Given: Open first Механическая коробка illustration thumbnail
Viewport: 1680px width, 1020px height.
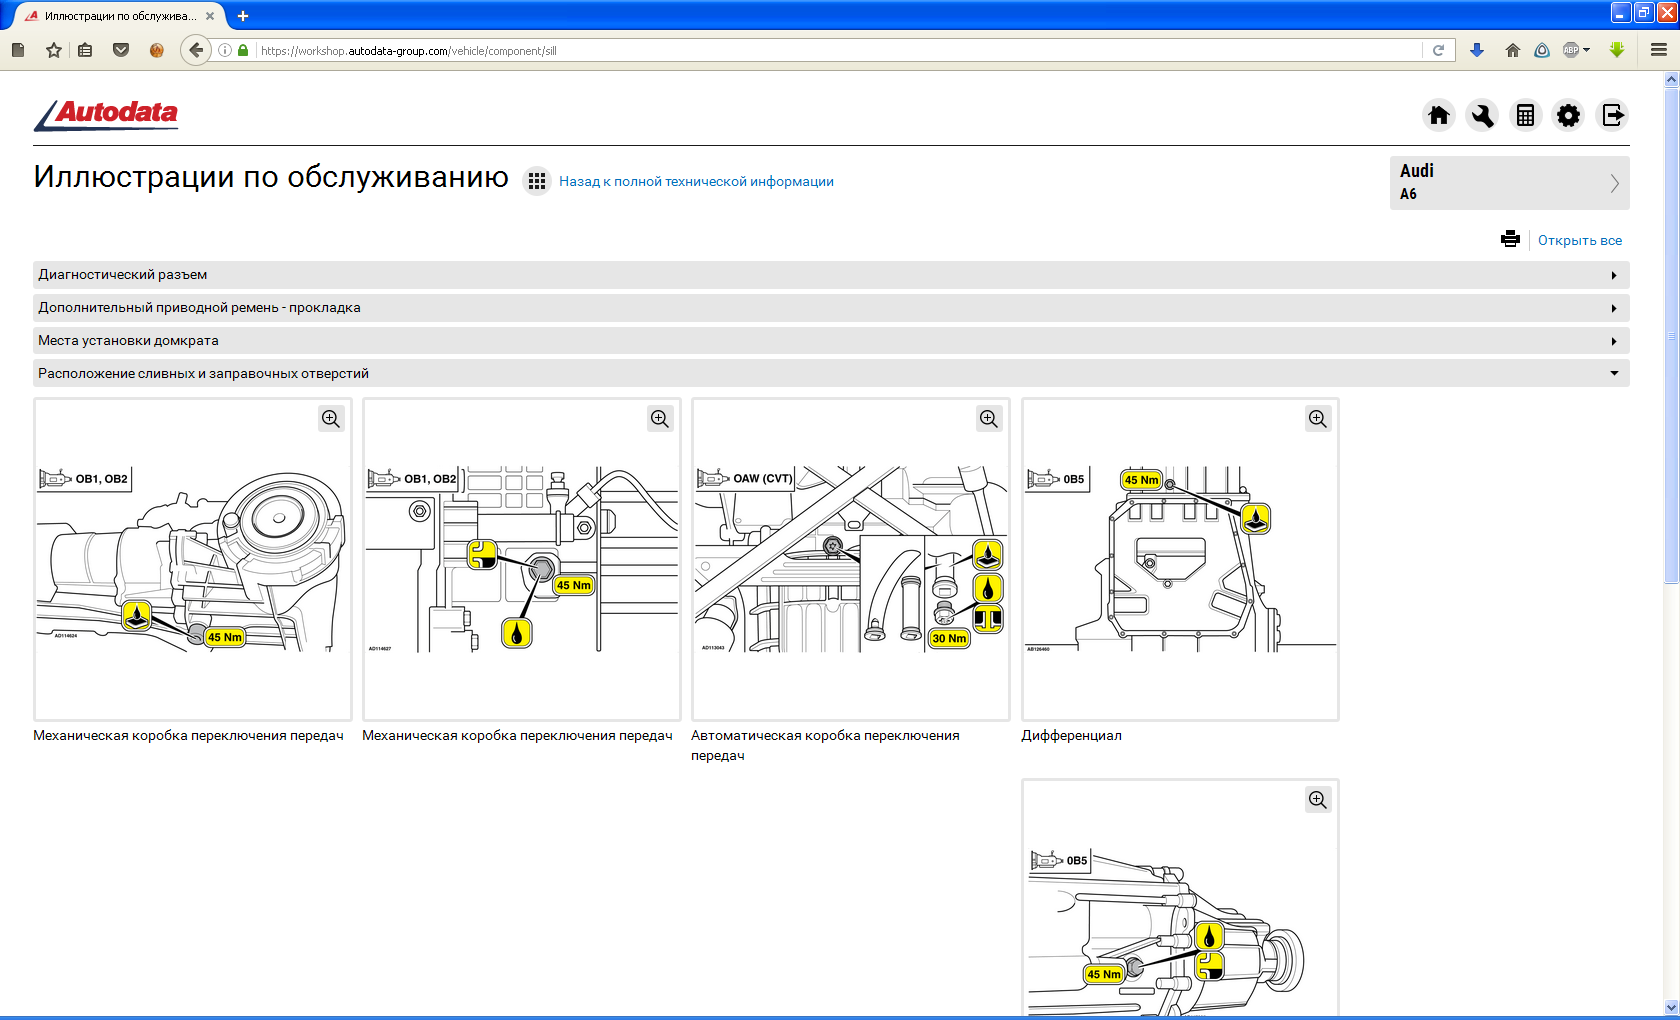Looking at the screenshot, I should (x=193, y=560).
